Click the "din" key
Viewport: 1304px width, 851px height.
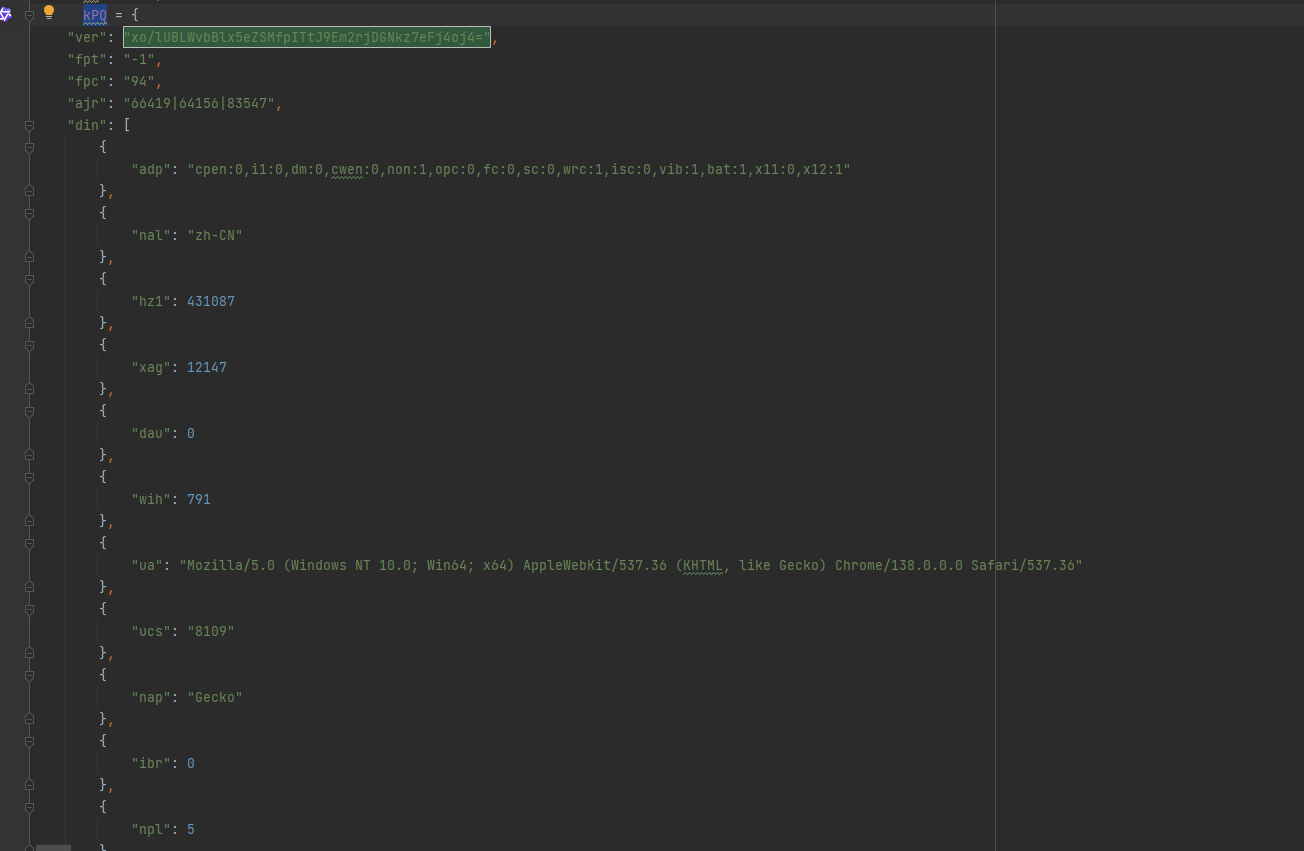[x=87, y=125]
